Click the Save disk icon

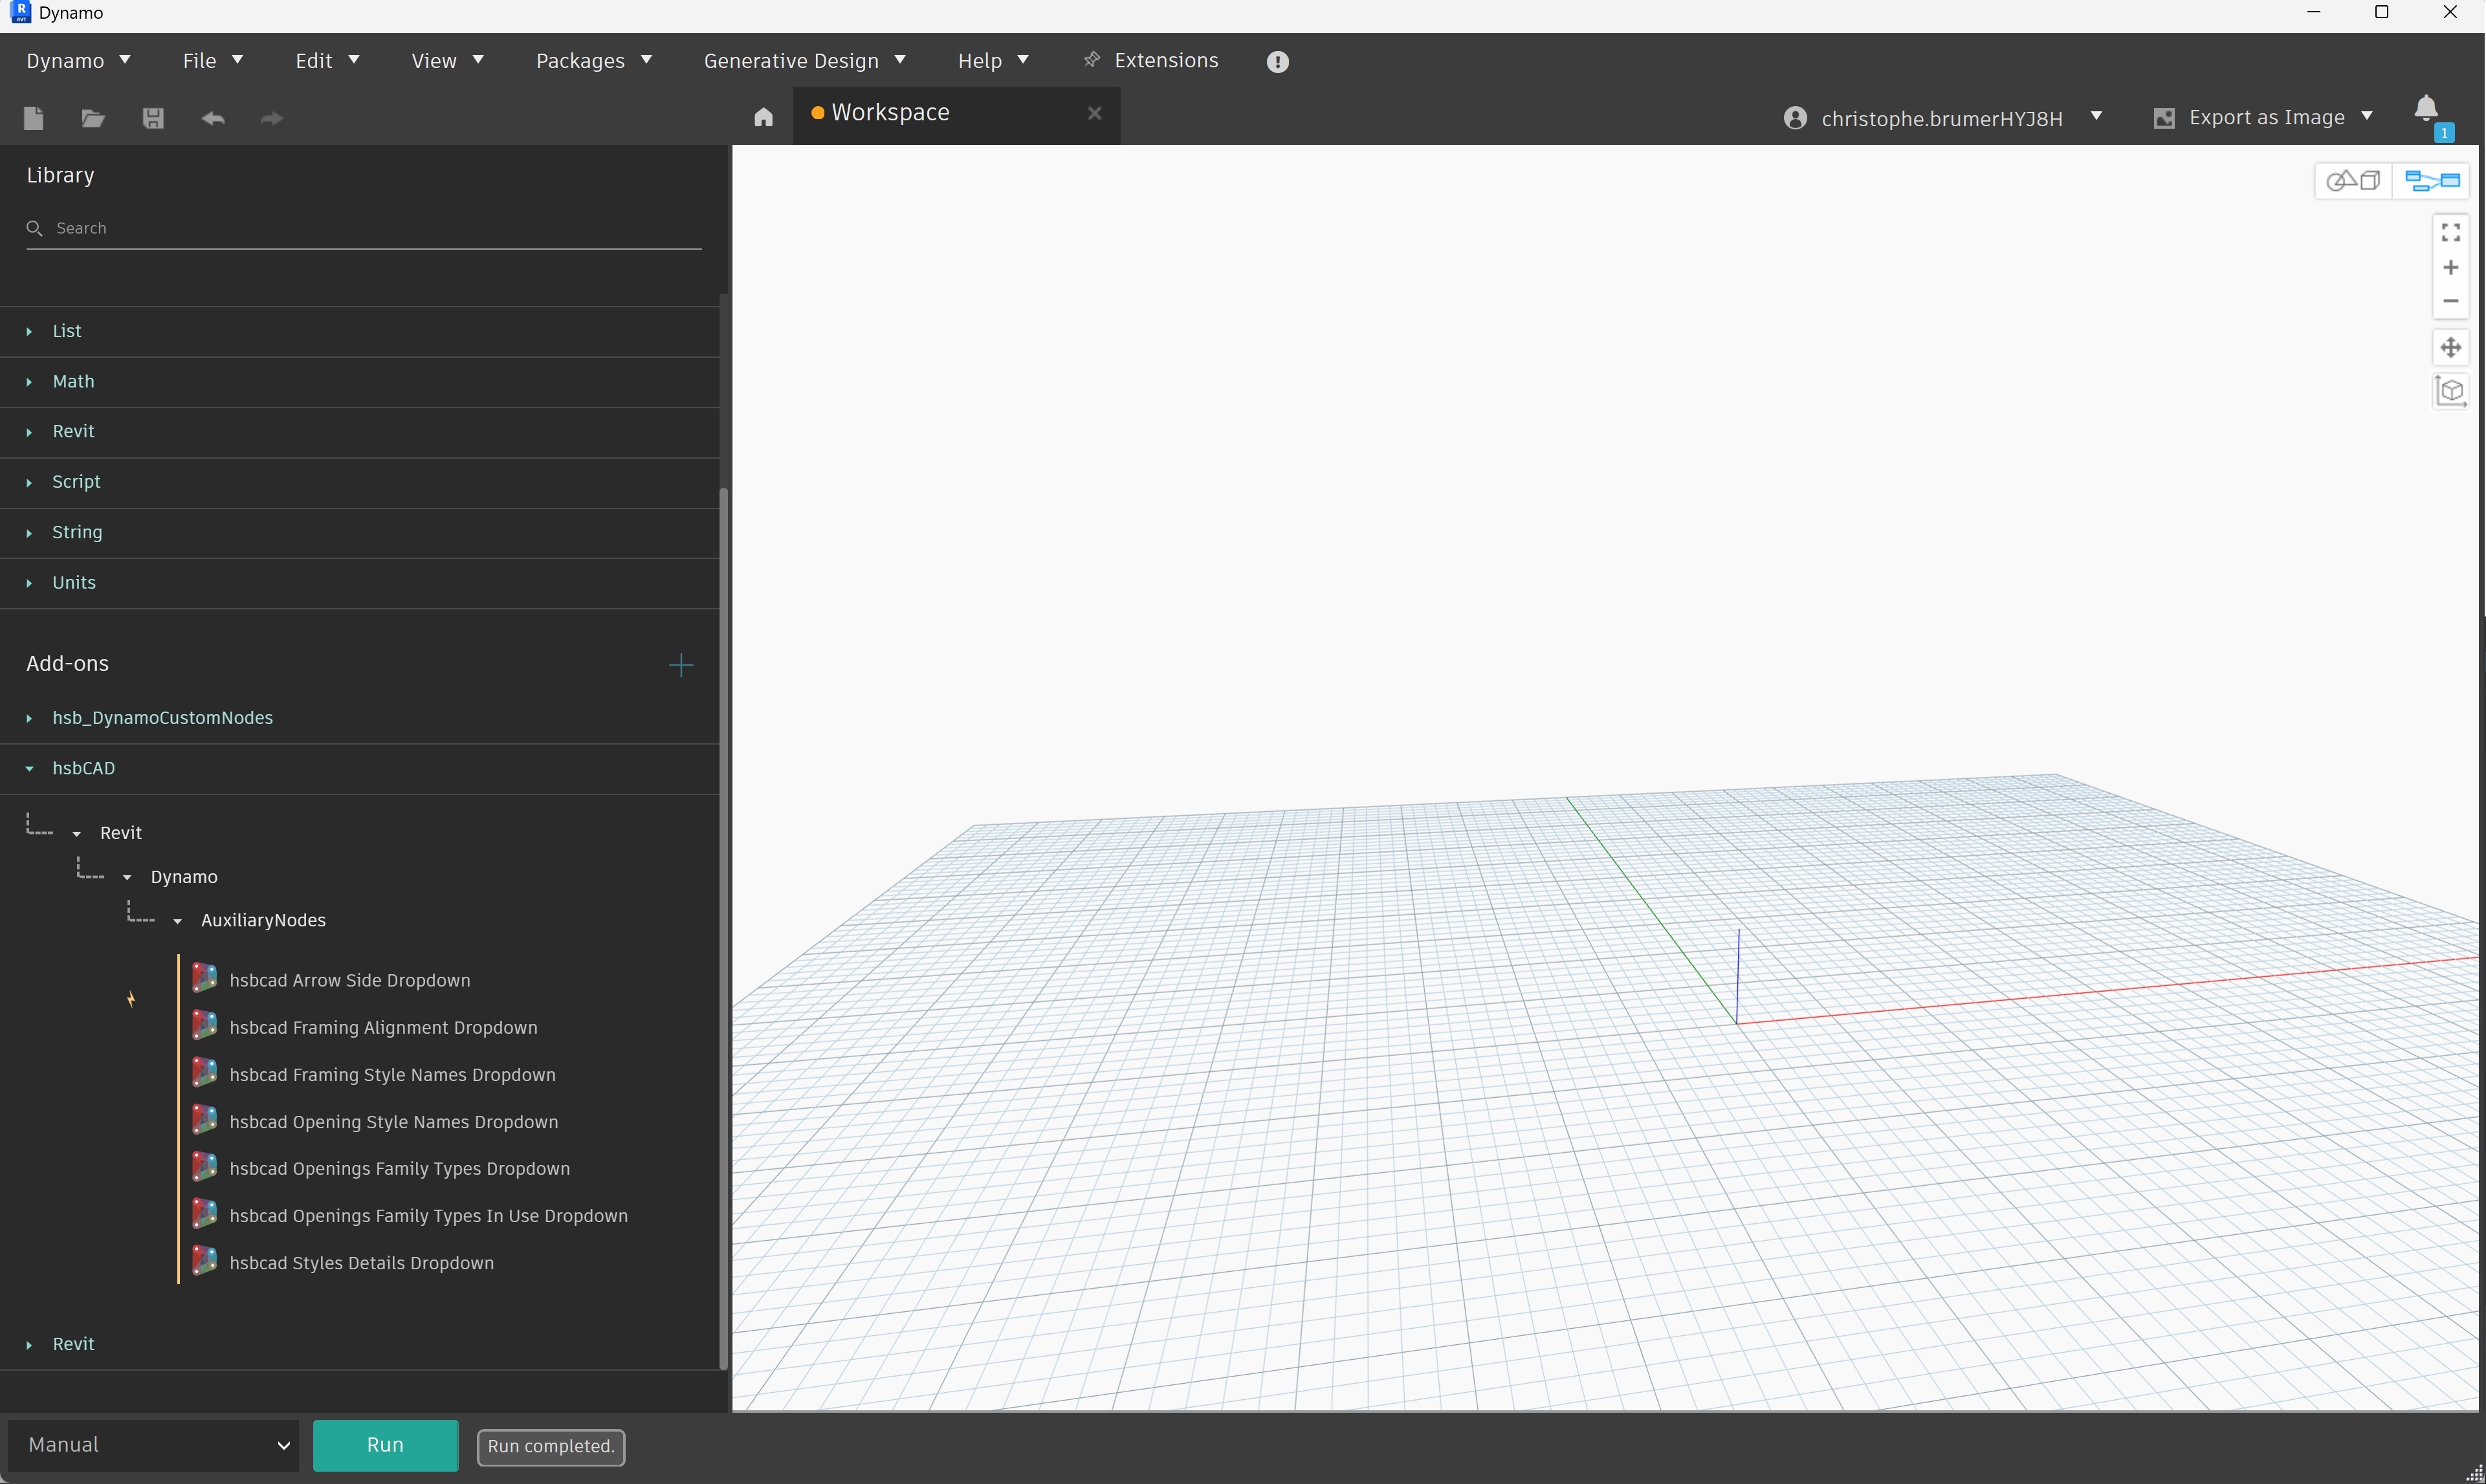pos(153,118)
